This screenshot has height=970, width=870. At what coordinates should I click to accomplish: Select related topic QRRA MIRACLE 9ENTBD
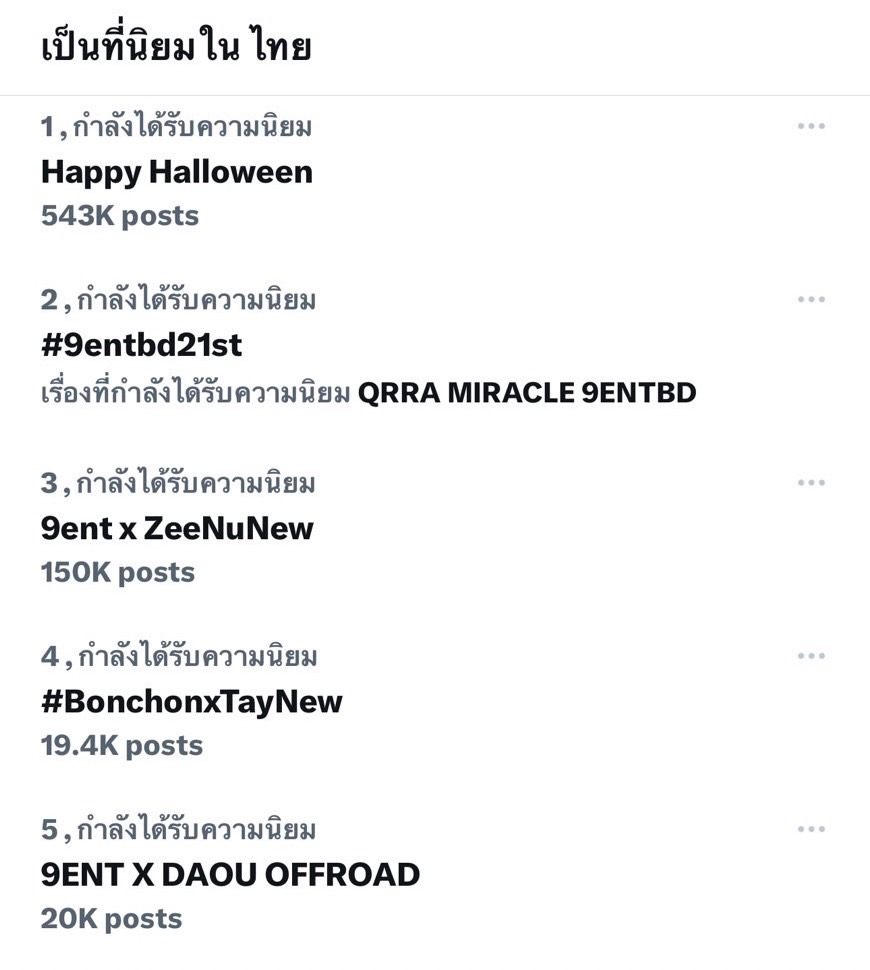(527, 393)
